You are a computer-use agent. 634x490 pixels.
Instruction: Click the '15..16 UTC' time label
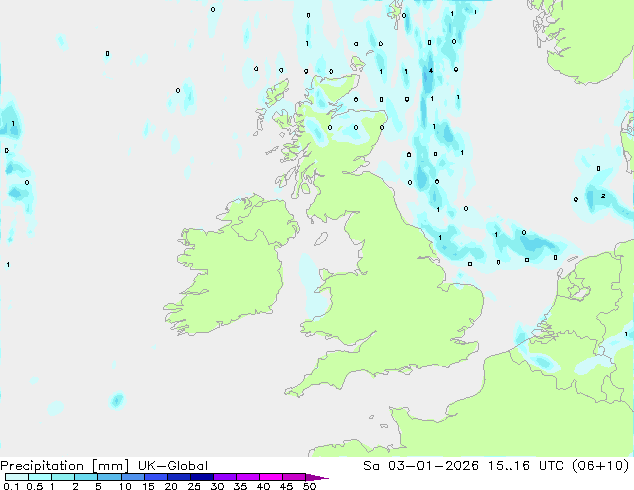point(526,466)
